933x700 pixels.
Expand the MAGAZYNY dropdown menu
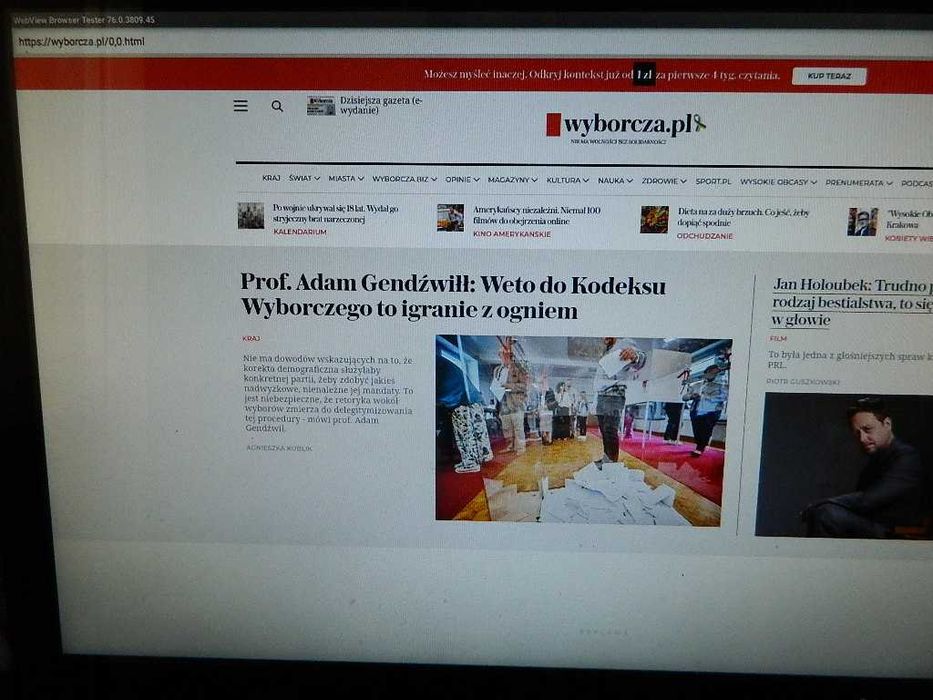click(513, 180)
